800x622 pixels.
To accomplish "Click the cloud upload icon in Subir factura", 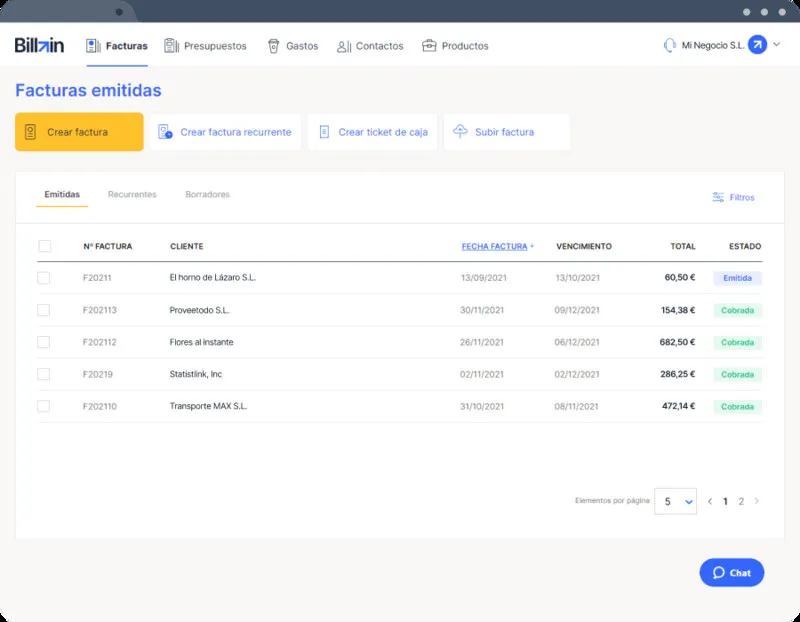I will pyautogui.click(x=460, y=131).
